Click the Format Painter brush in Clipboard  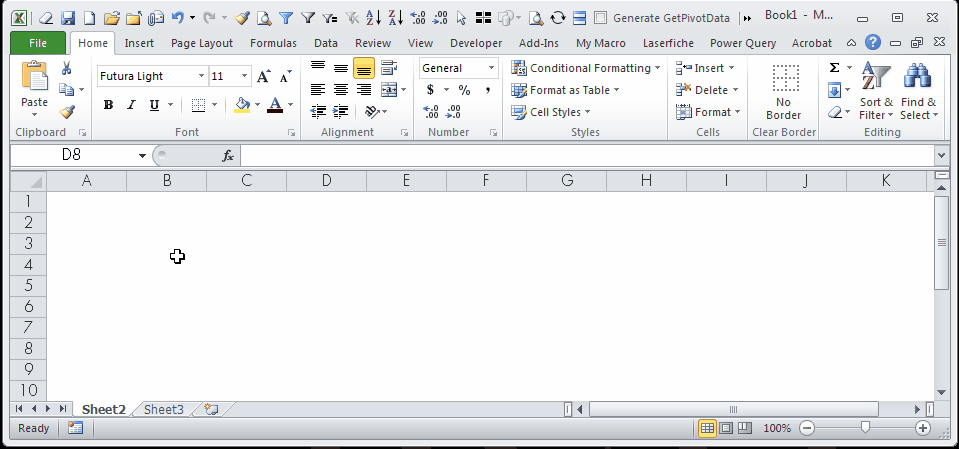point(66,112)
